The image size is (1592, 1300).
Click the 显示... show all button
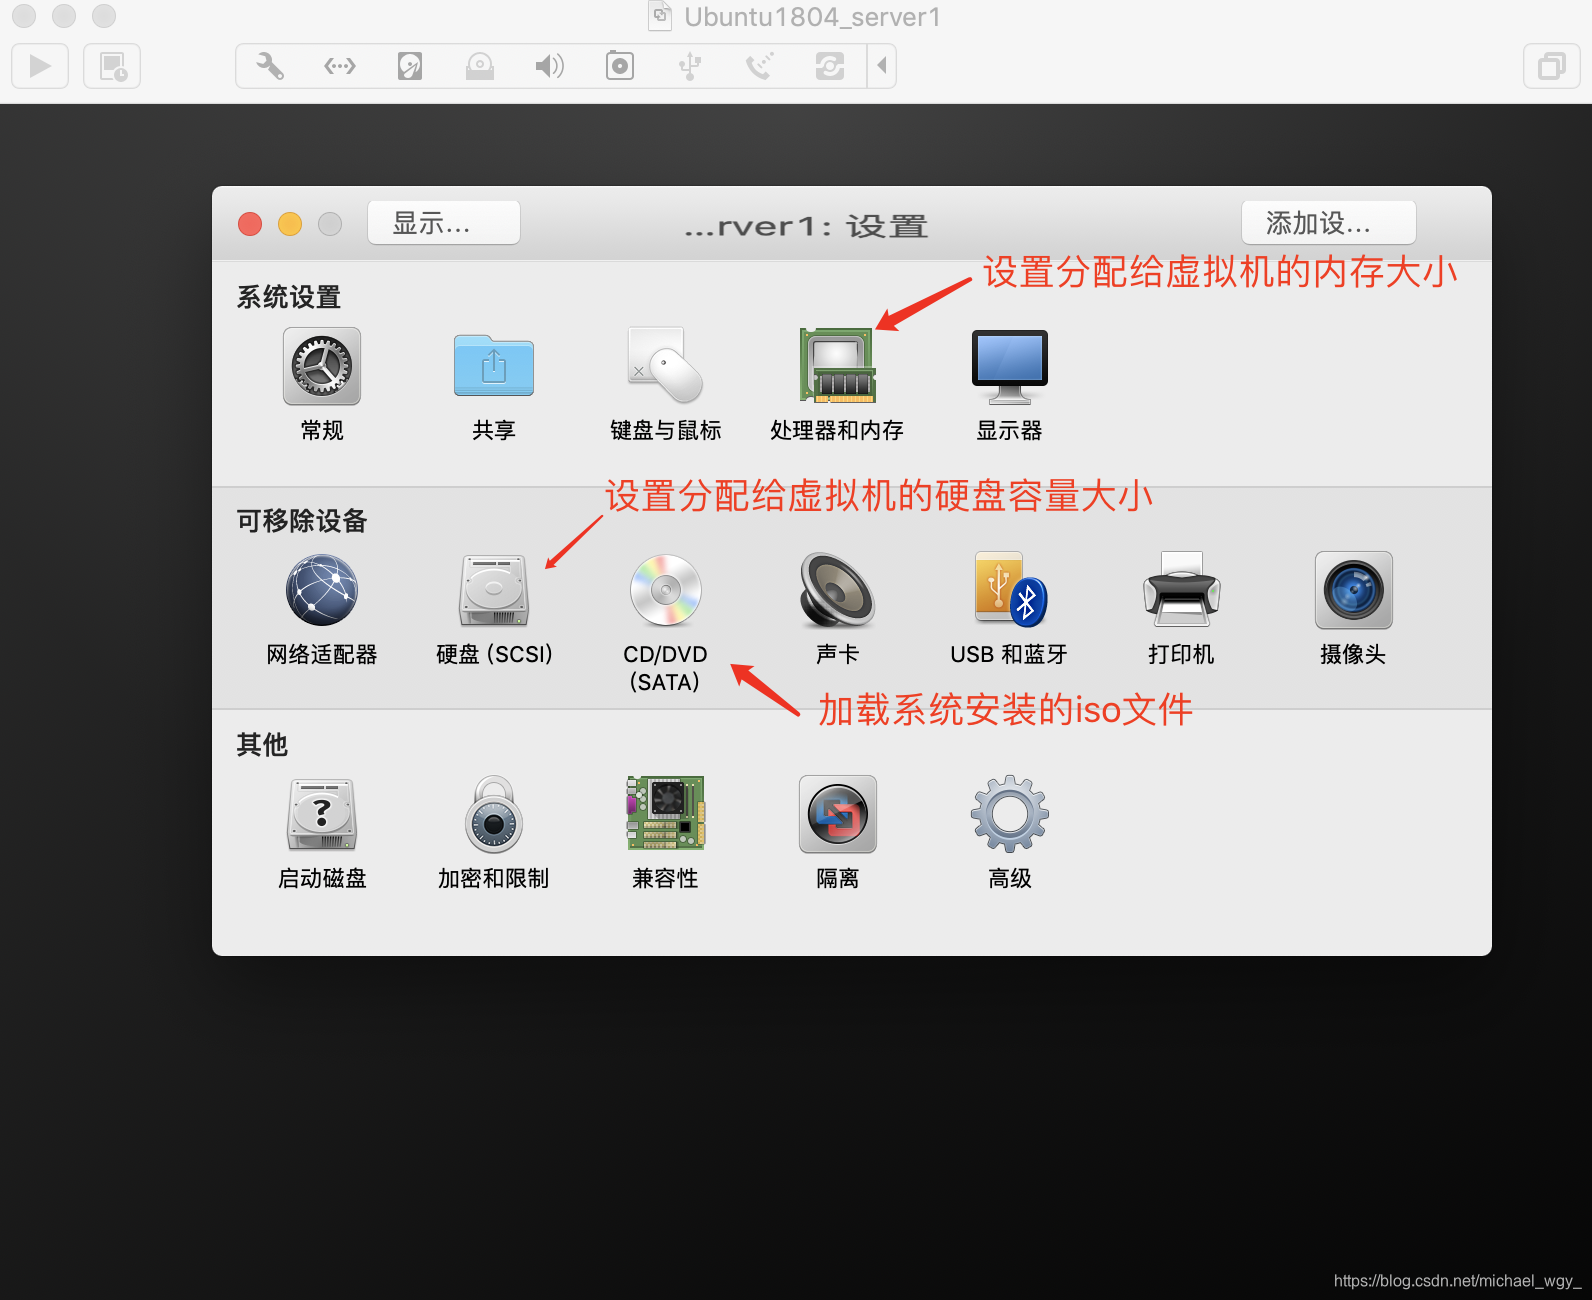(x=443, y=222)
